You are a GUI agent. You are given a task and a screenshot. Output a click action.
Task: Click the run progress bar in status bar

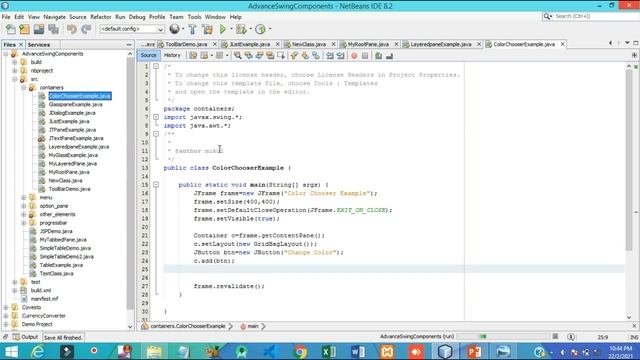click(503, 337)
